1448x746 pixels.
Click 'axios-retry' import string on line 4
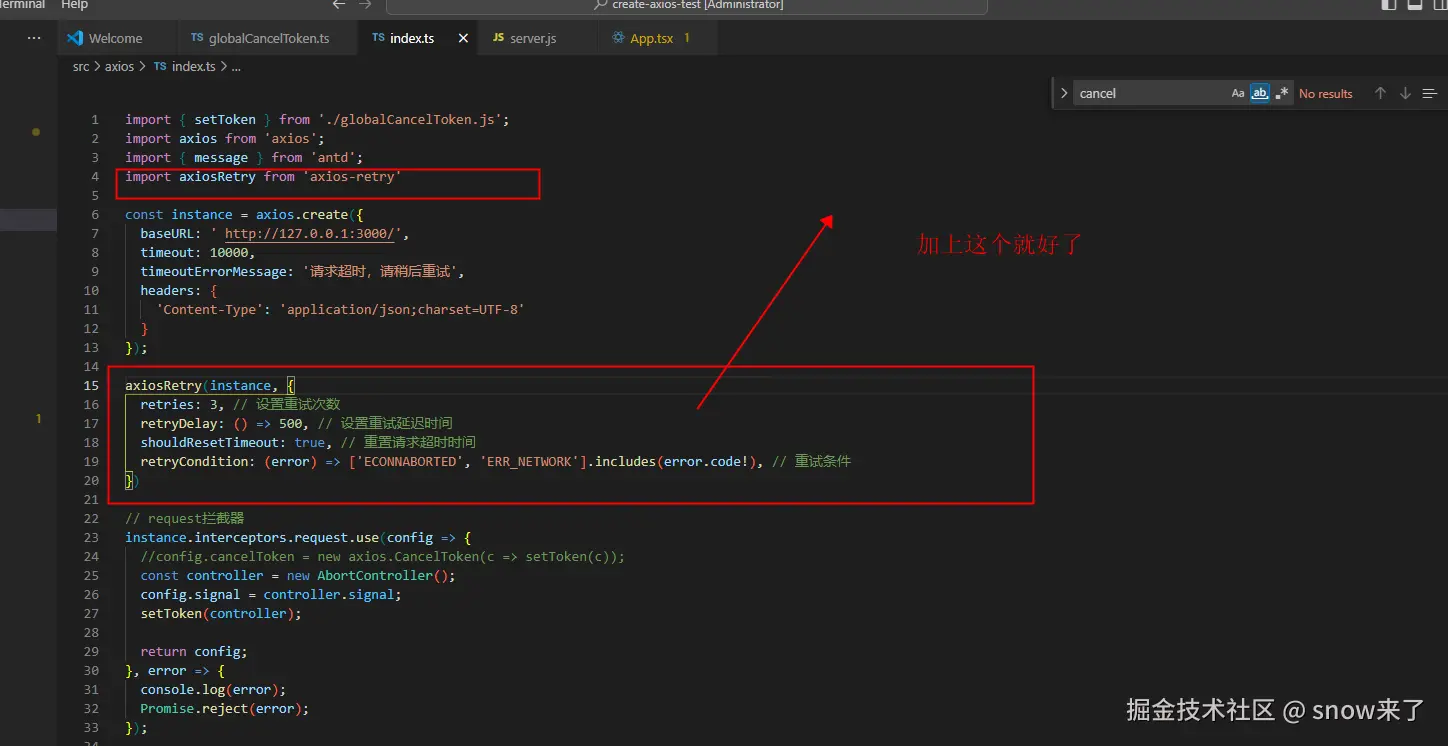click(352, 176)
